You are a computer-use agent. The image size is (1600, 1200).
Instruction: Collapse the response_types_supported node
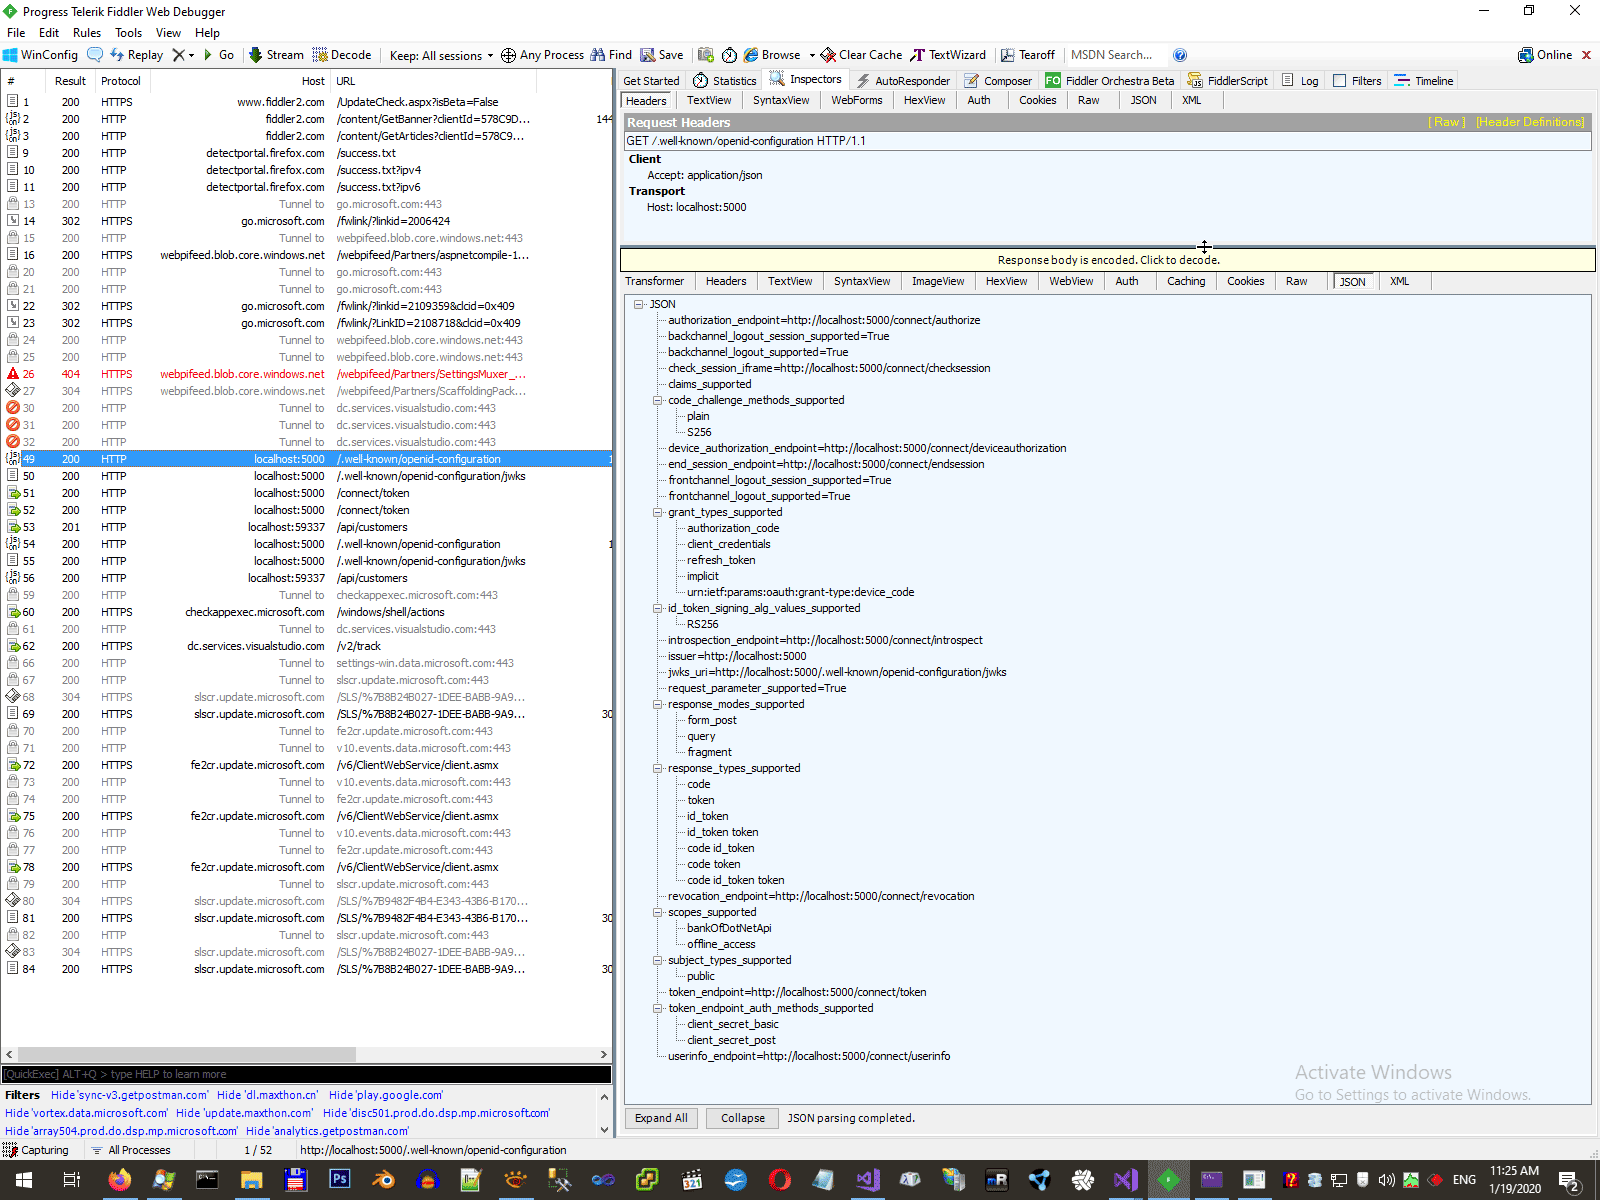click(x=658, y=768)
